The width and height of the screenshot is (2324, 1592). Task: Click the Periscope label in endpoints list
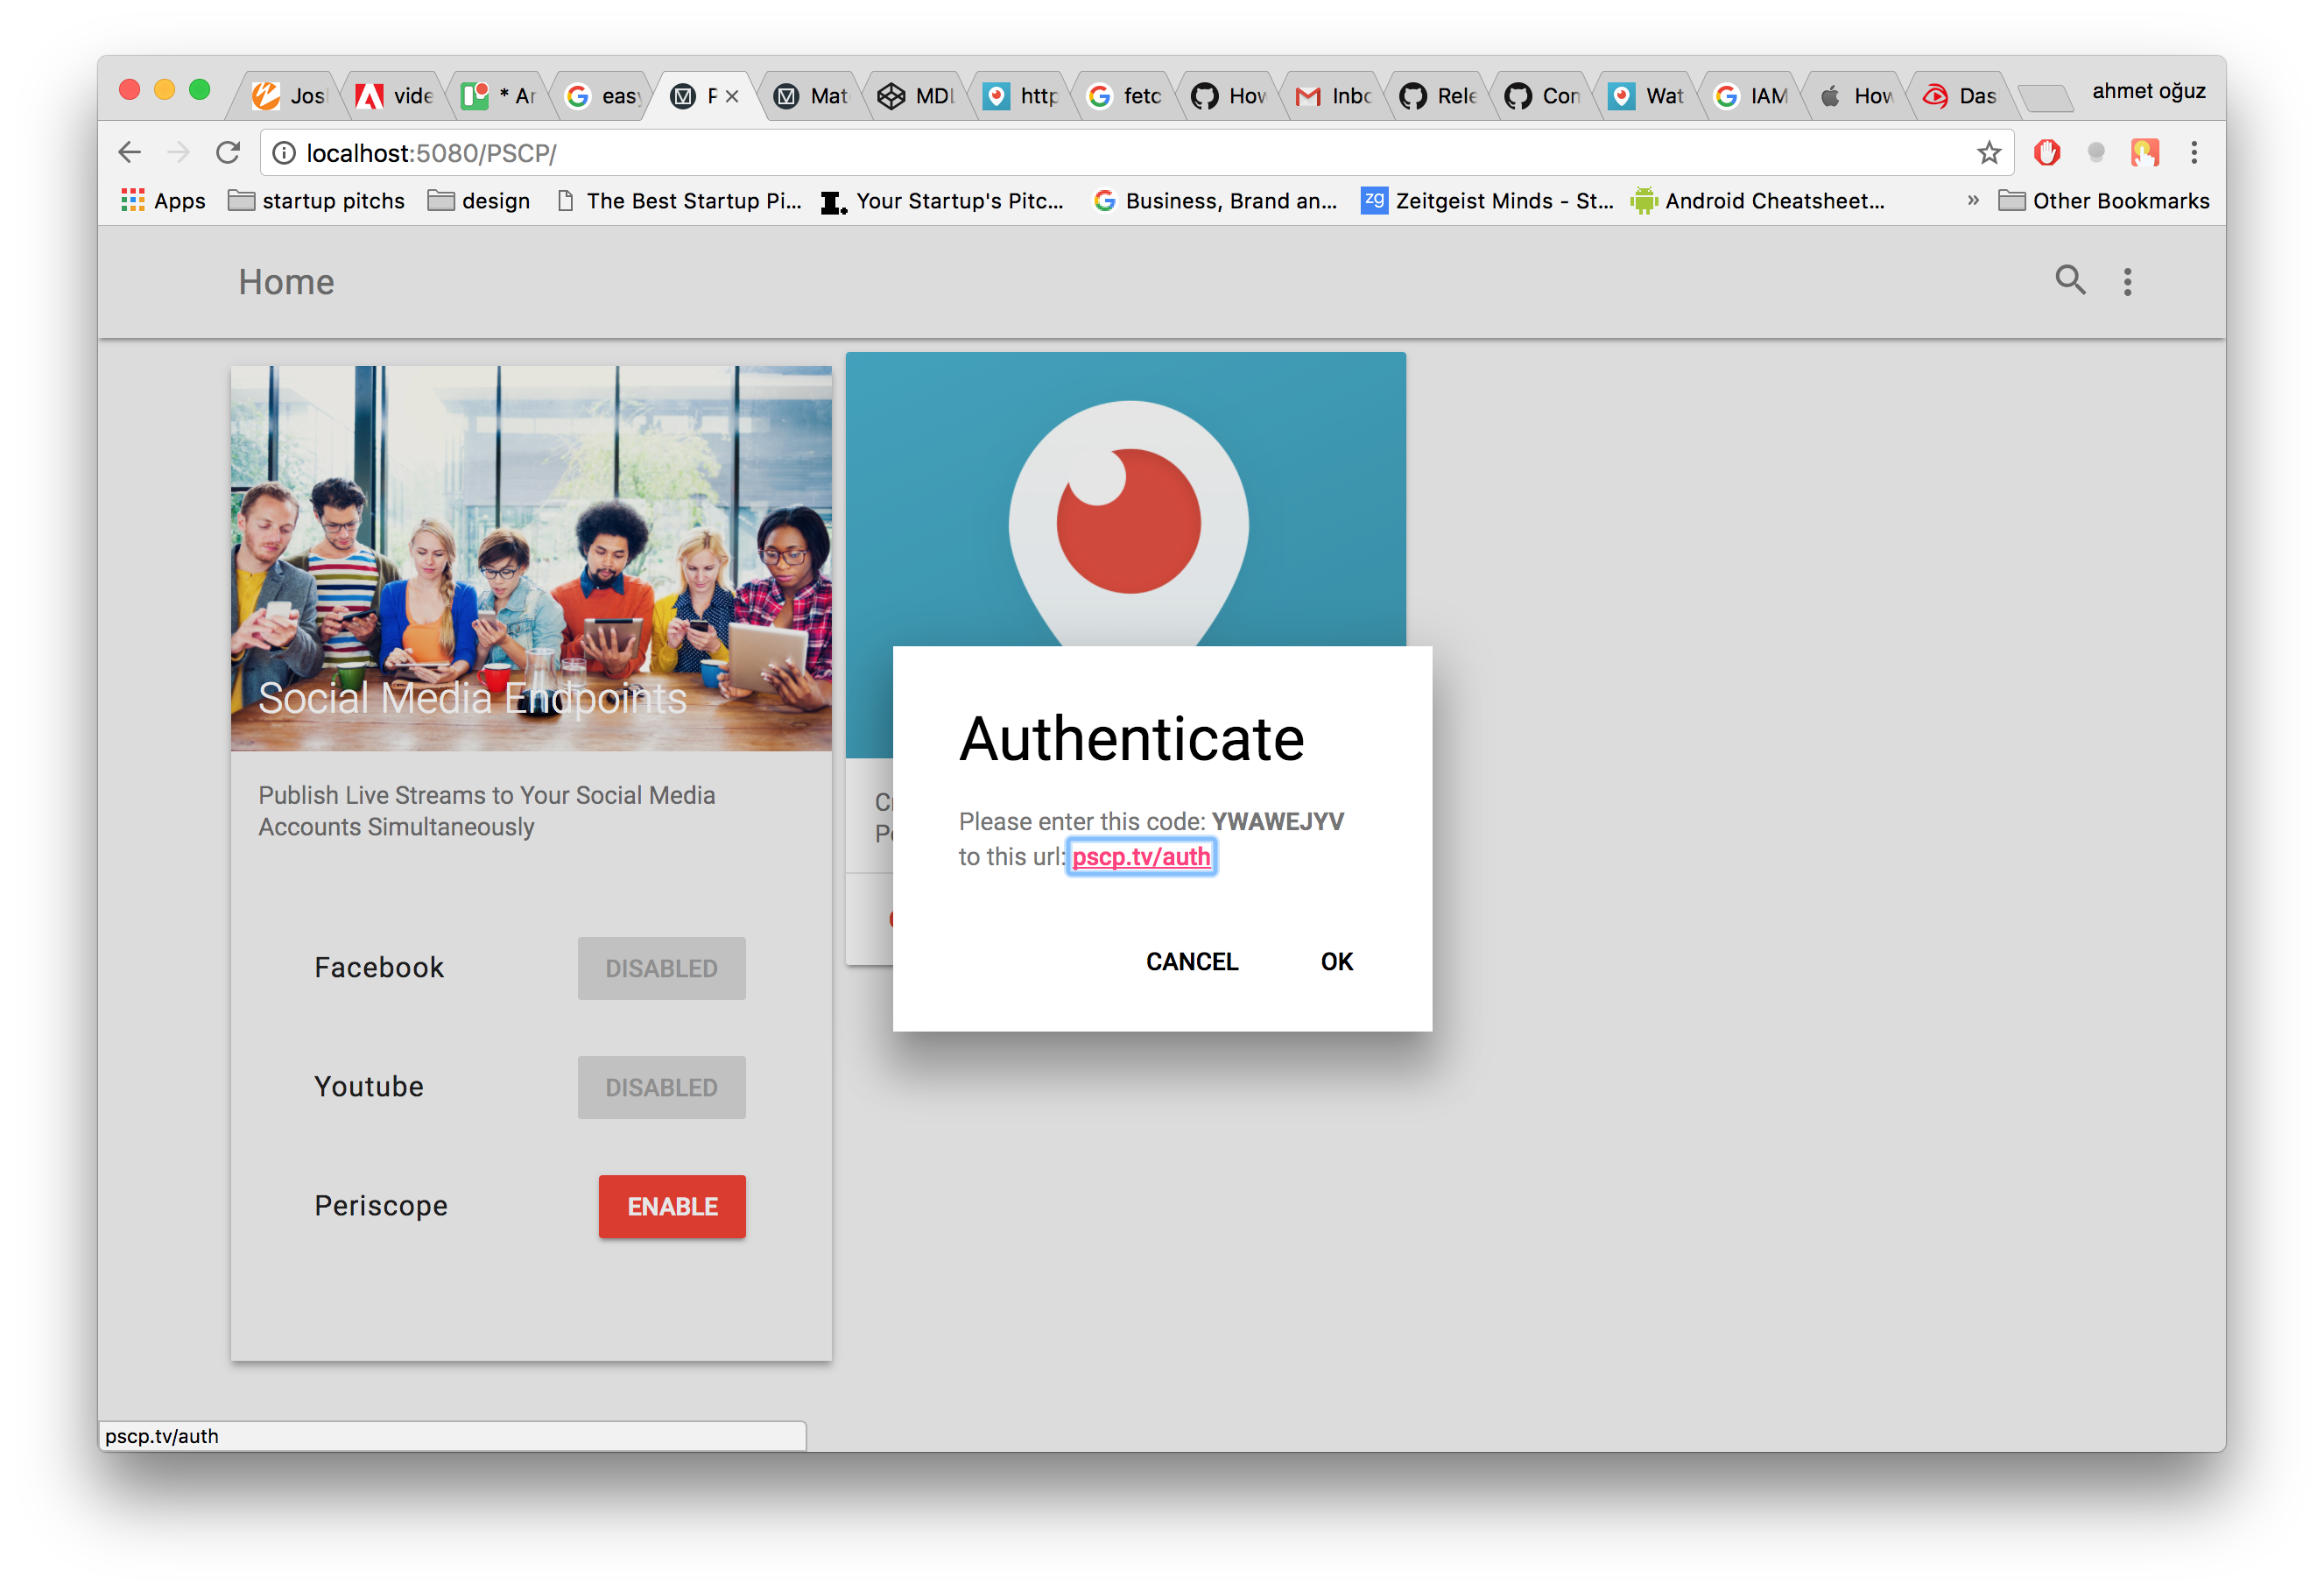pyautogui.click(x=381, y=1205)
